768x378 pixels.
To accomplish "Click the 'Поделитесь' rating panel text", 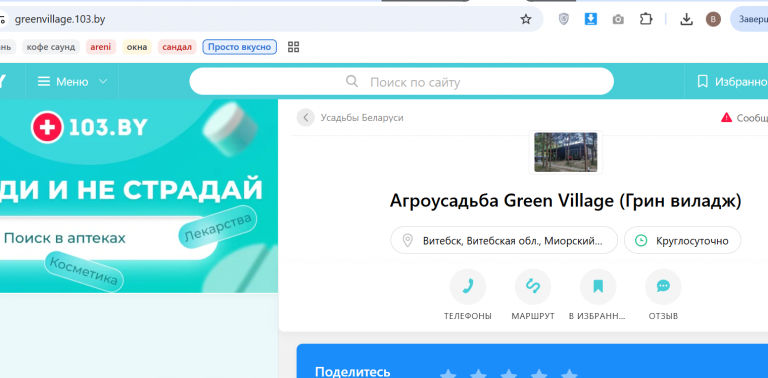I will coord(353,372).
